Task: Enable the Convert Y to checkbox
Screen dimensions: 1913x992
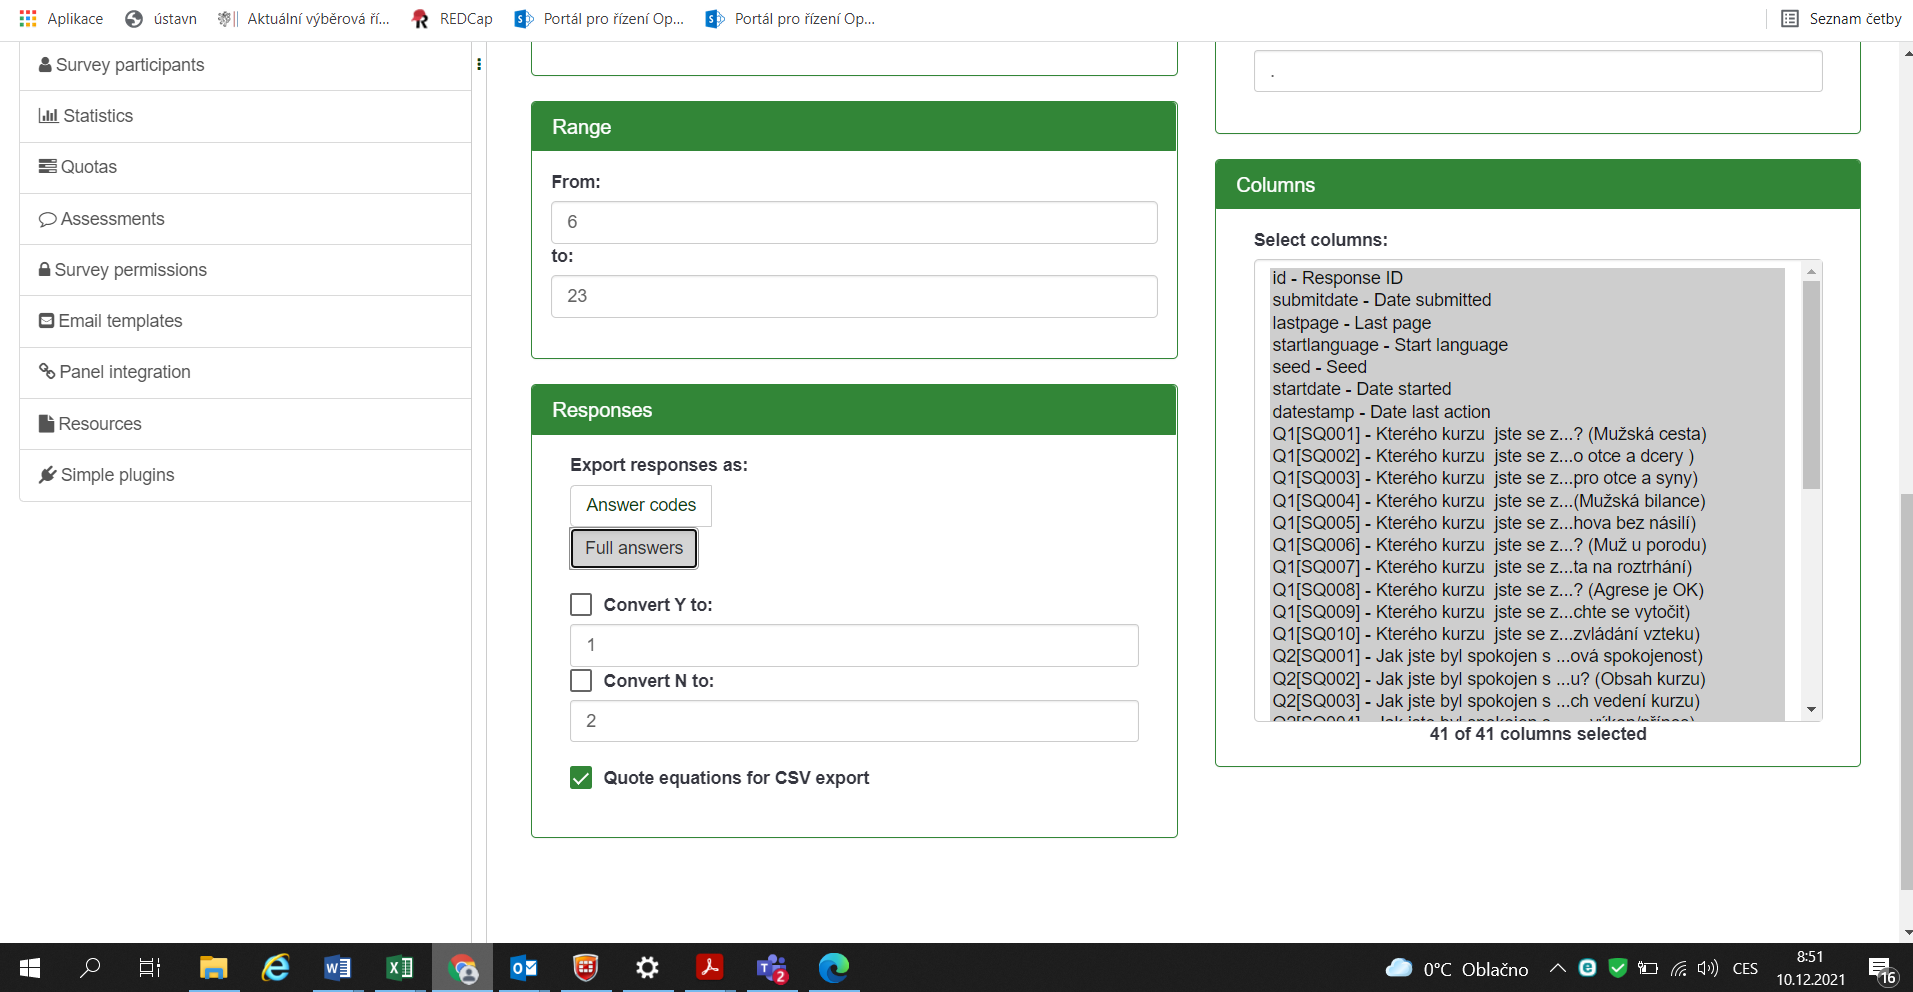Action: coord(581,605)
